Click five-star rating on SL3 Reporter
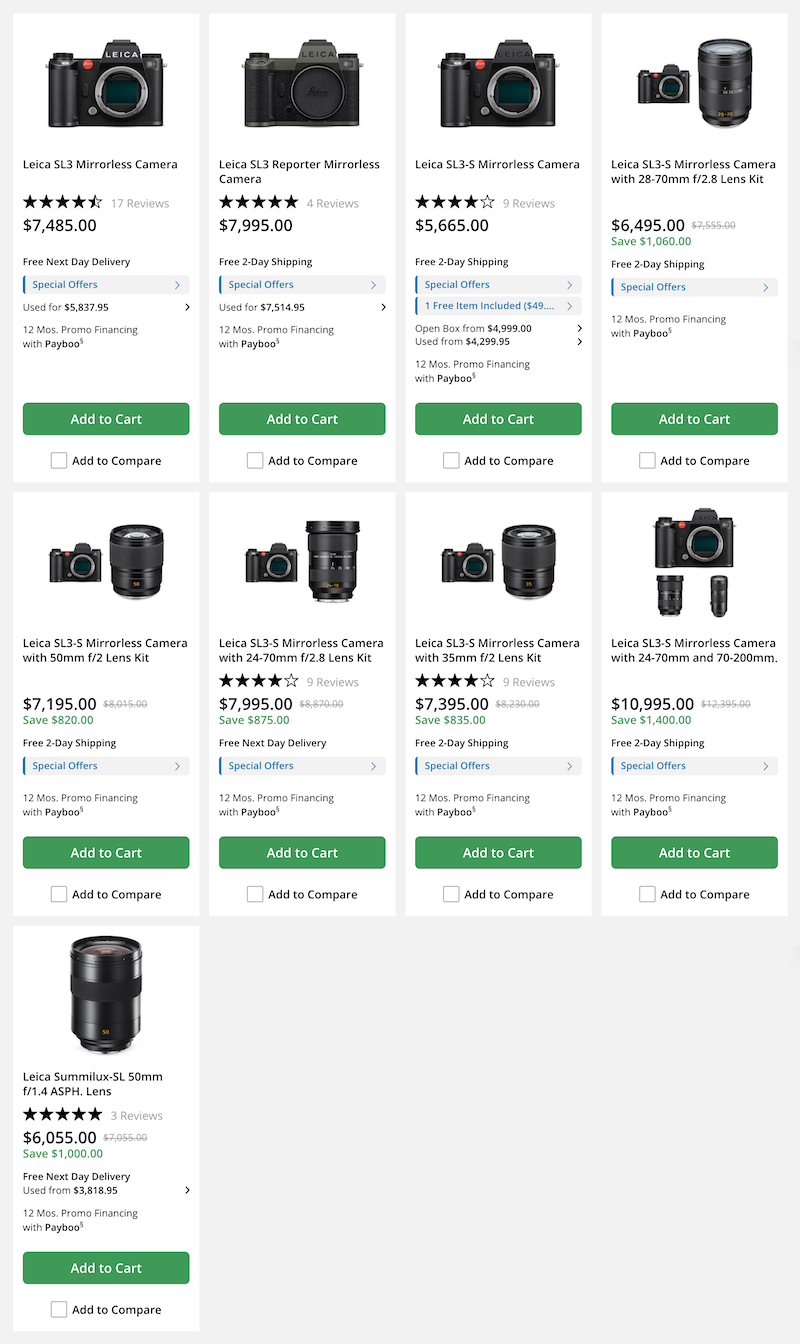The width and height of the screenshot is (800, 1344). coord(258,202)
